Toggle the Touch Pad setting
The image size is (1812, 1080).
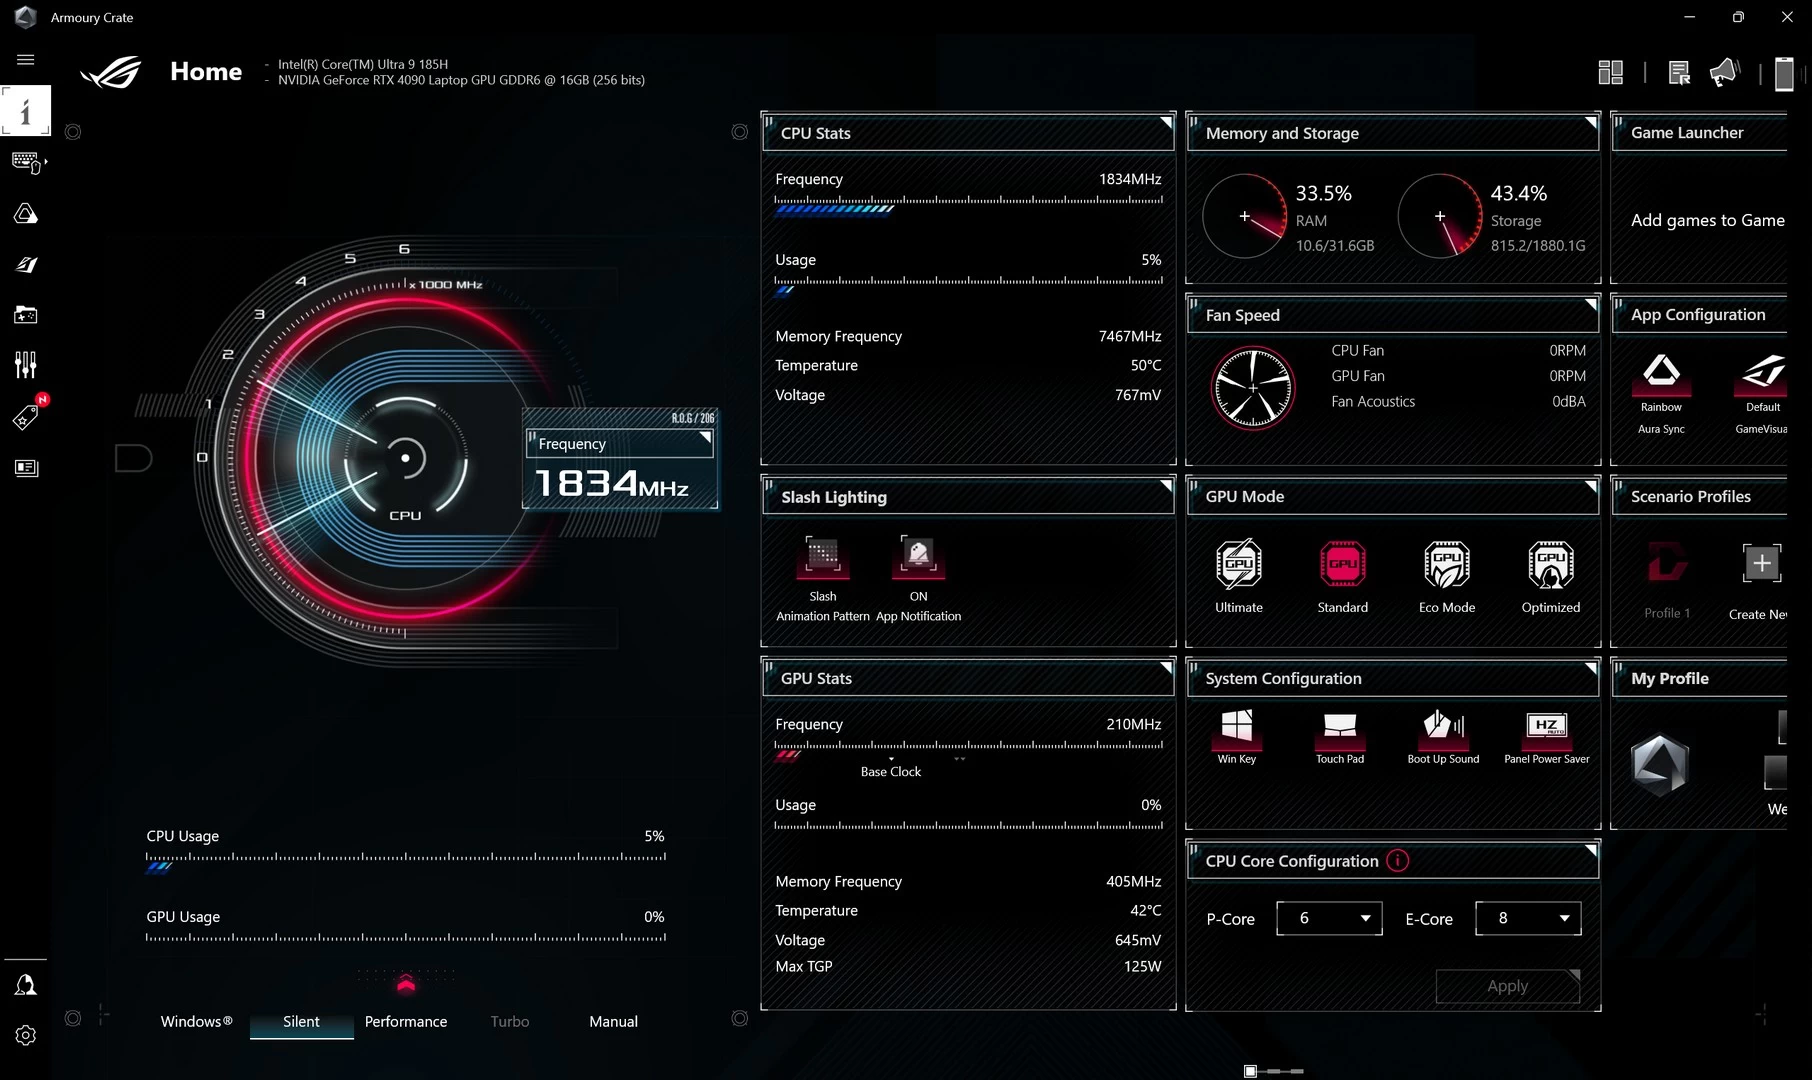click(x=1340, y=727)
